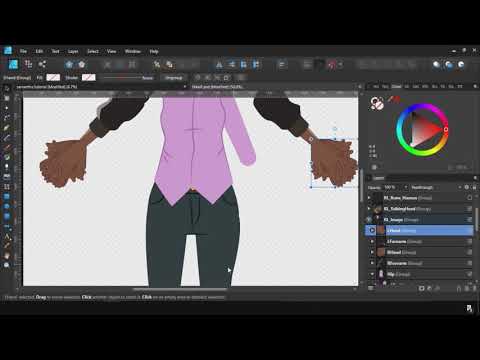This screenshot has width=480, height=360.
Task: Switch to the Export persona icon
Action: tap(42, 64)
